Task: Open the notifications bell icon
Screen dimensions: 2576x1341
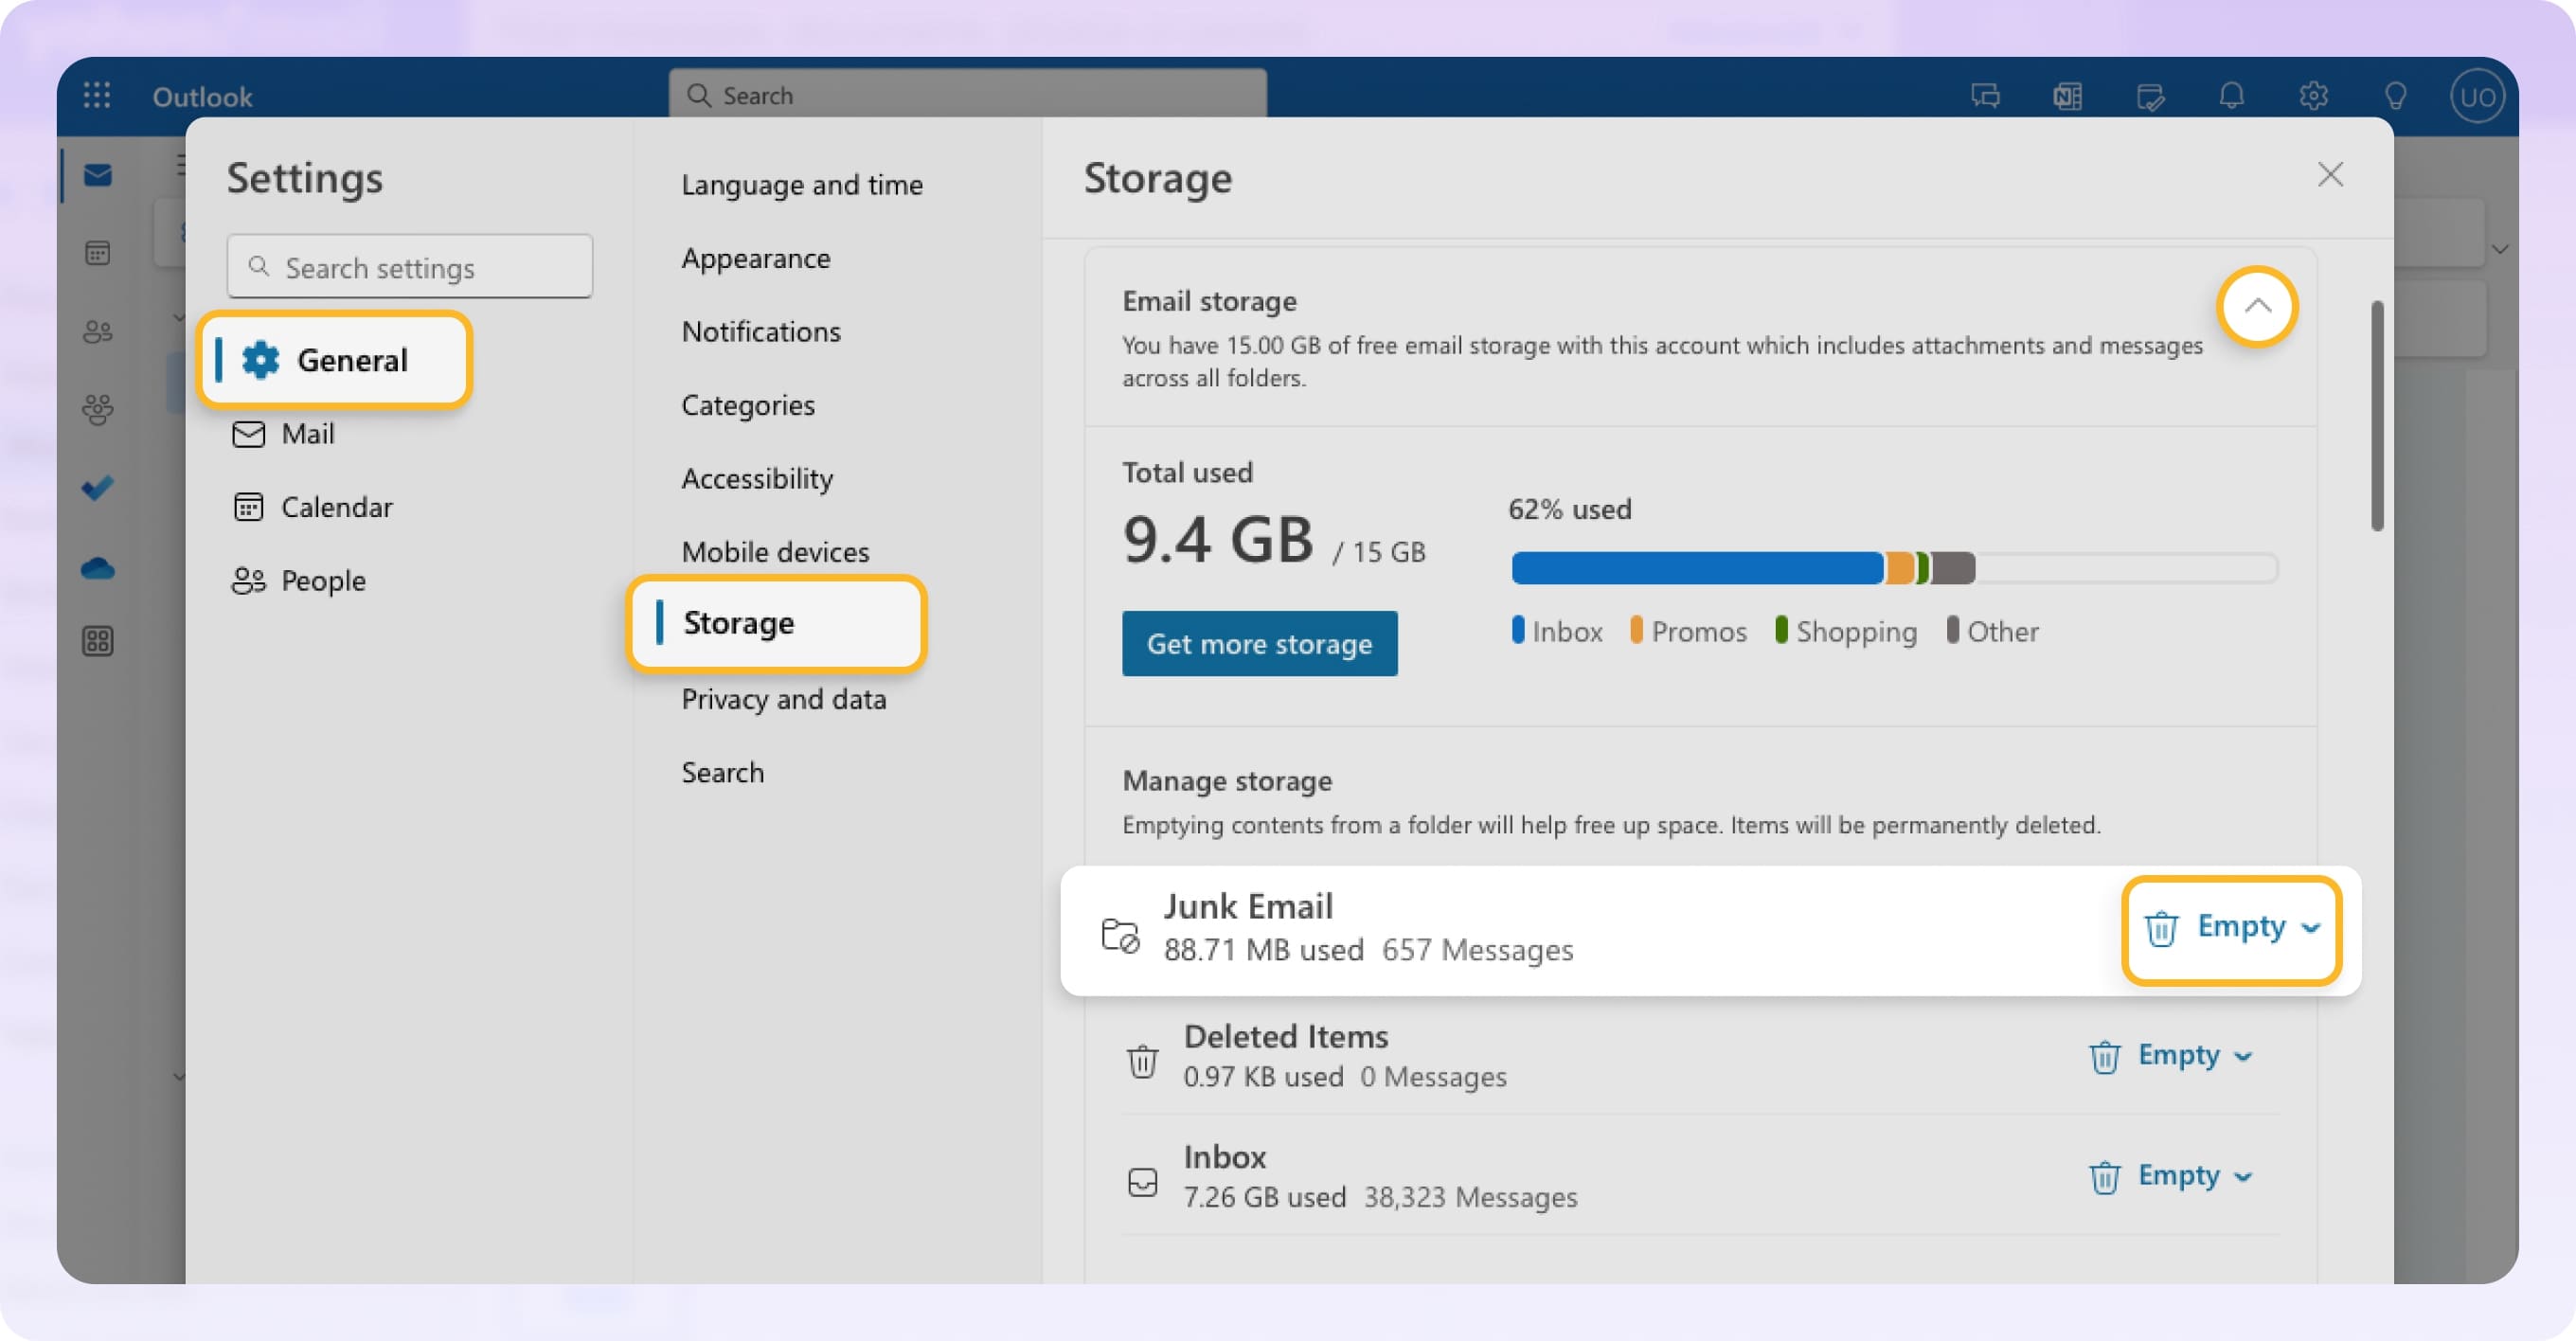Action: (x=2233, y=96)
